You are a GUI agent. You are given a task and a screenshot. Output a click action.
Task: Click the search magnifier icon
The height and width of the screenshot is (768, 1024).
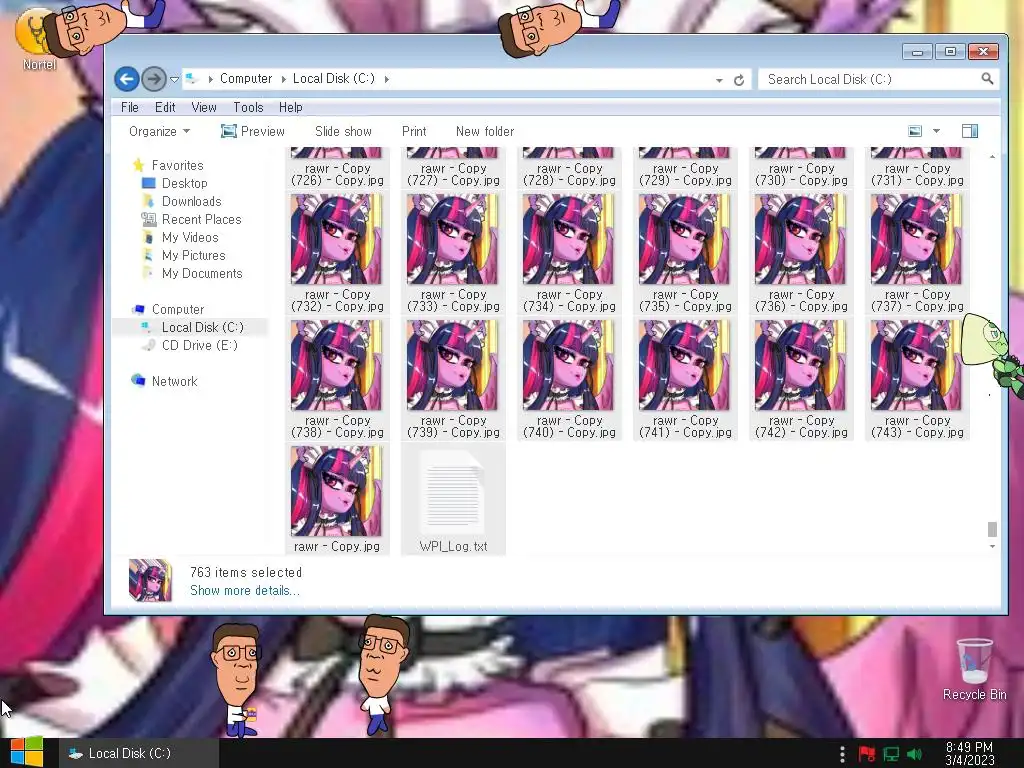pos(987,79)
